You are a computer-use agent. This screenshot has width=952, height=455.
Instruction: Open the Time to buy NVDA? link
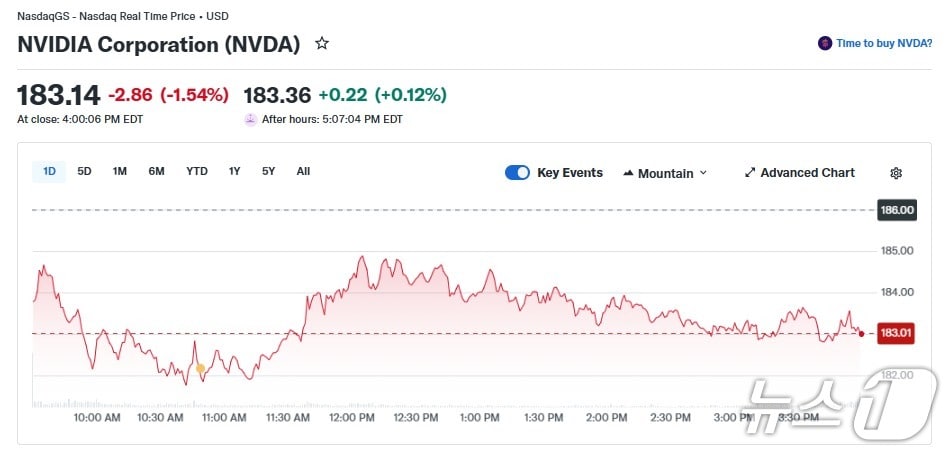pos(884,44)
